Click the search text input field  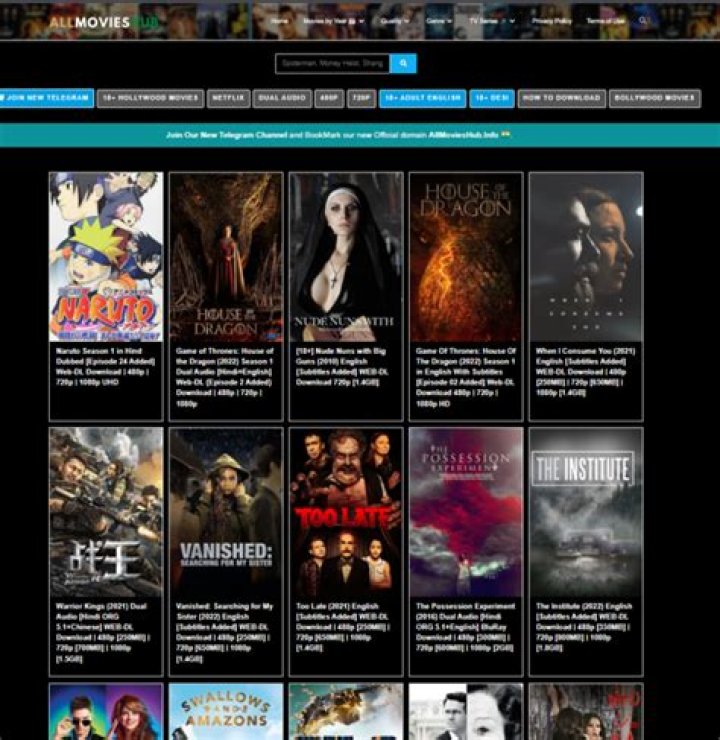pyautogui.click(x=332, y=63)
